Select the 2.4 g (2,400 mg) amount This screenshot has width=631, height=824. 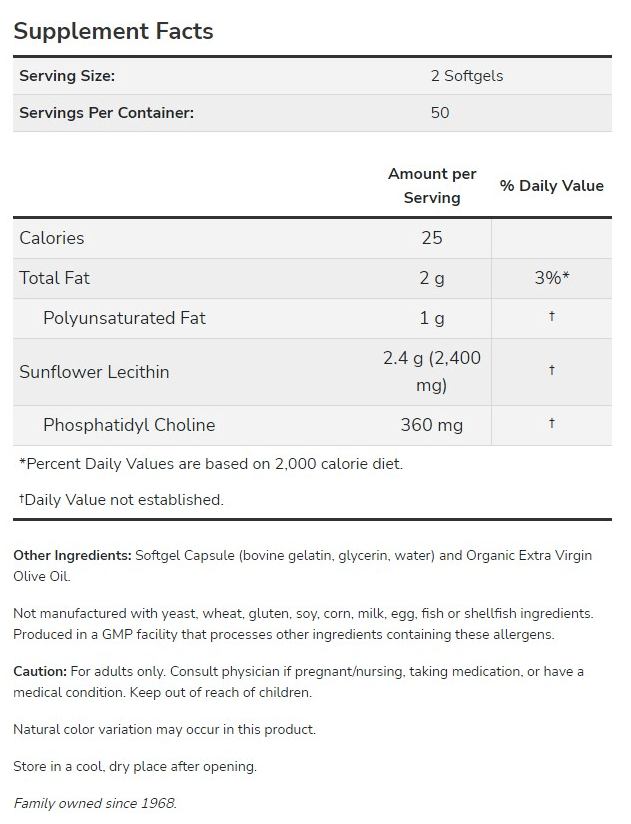tap(432, 372)
